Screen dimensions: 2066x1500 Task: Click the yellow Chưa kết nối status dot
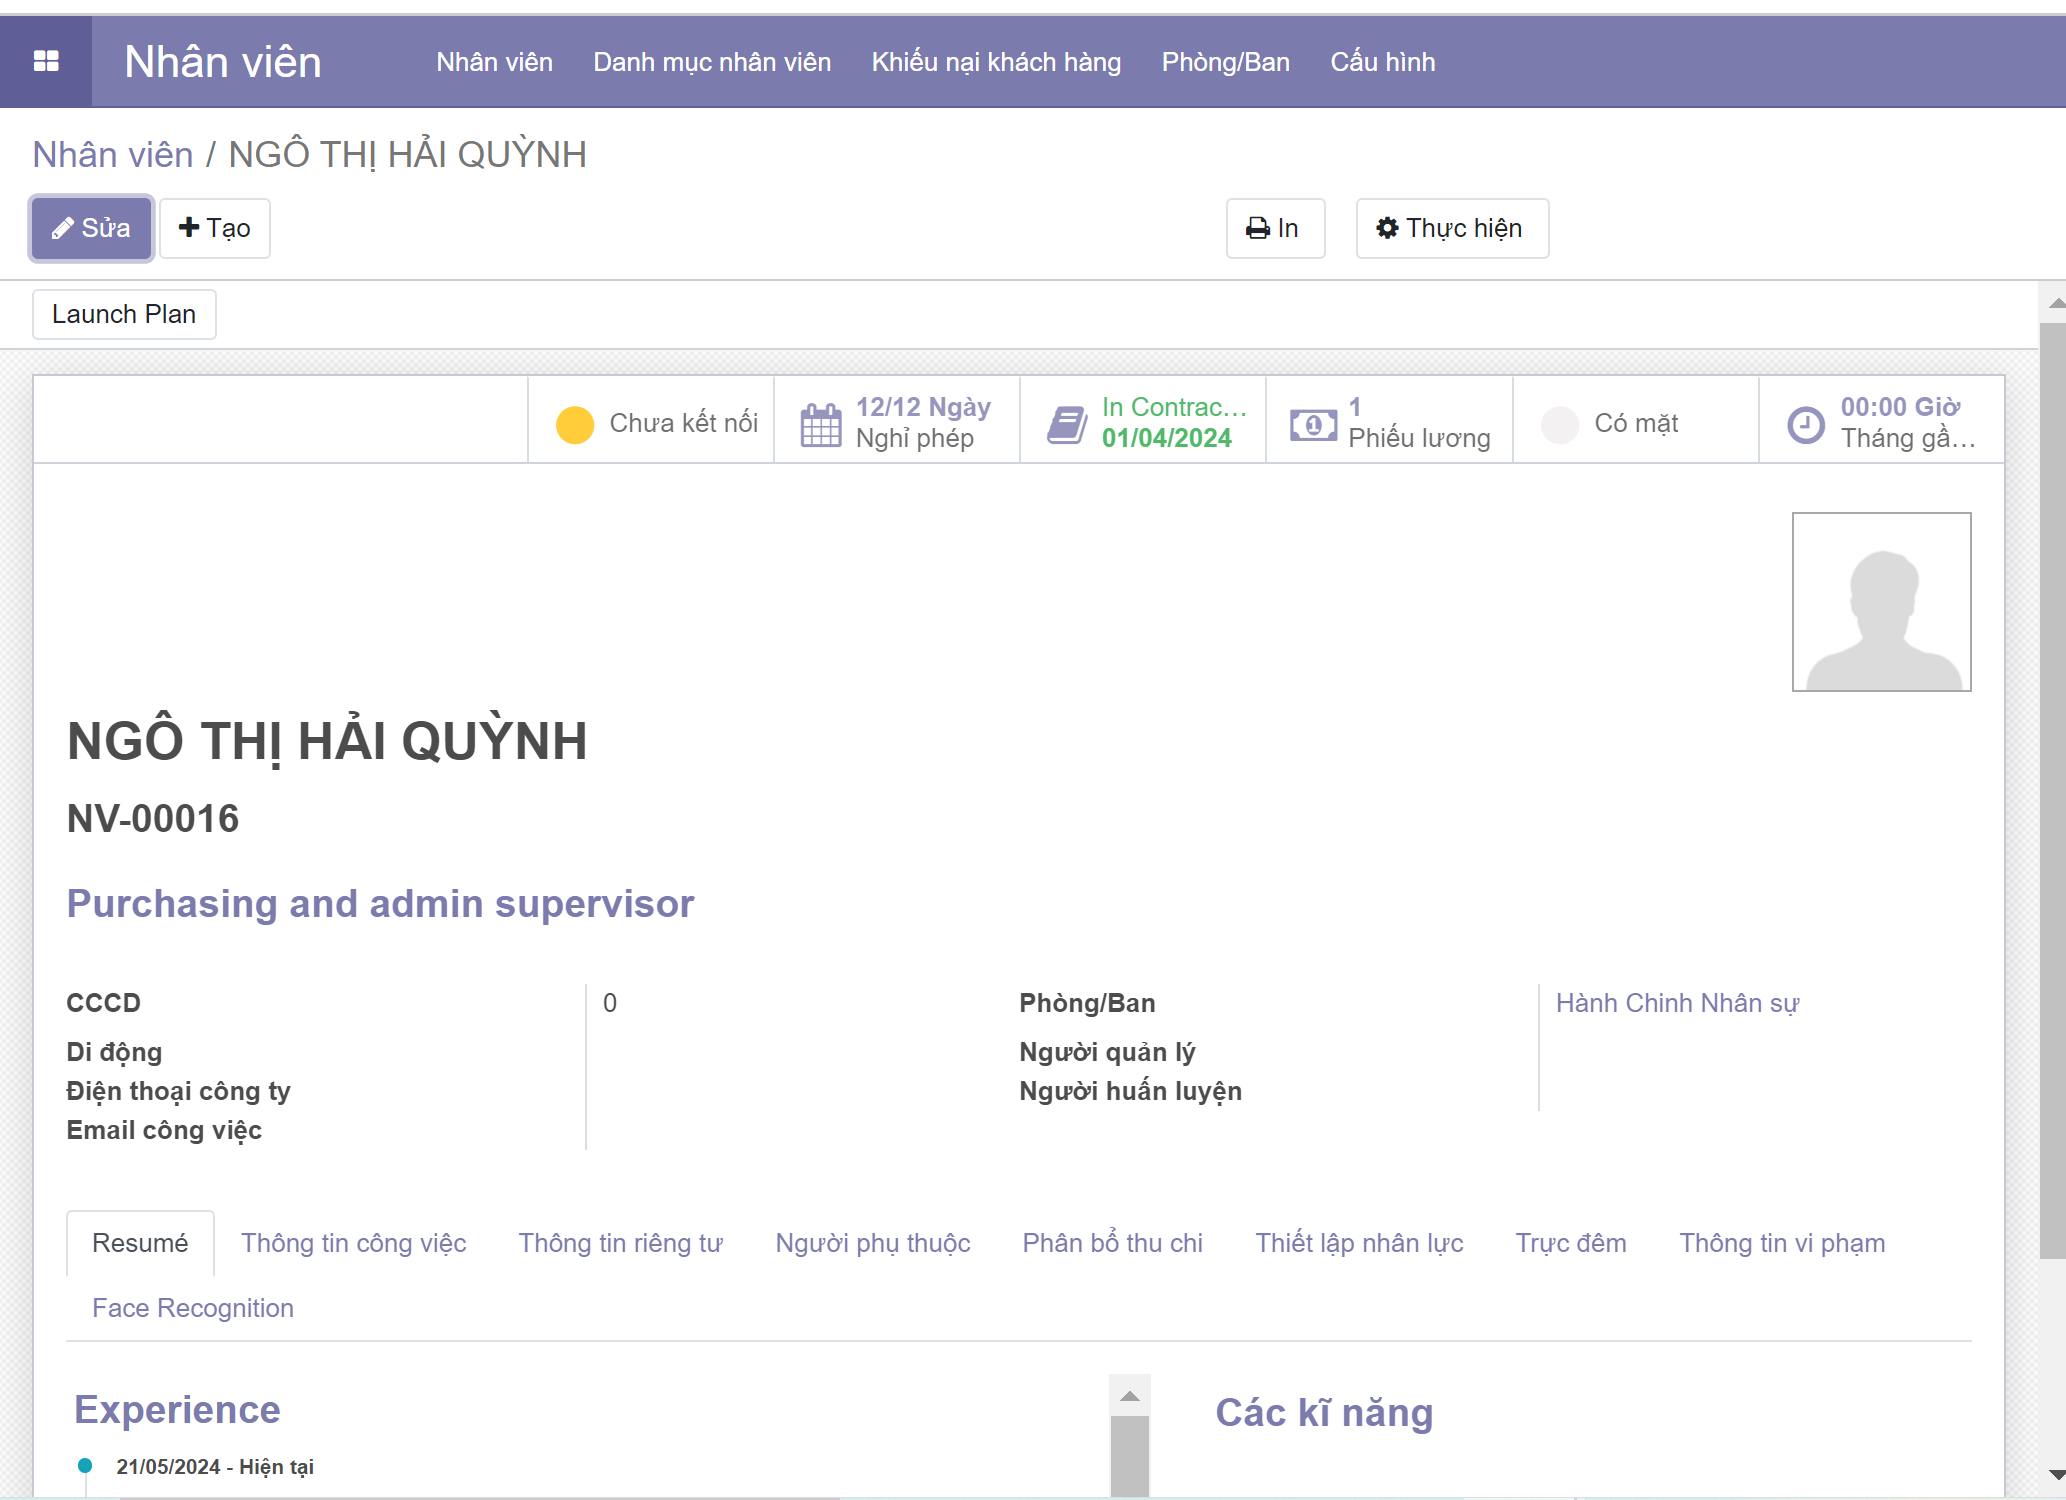[575, 424]
